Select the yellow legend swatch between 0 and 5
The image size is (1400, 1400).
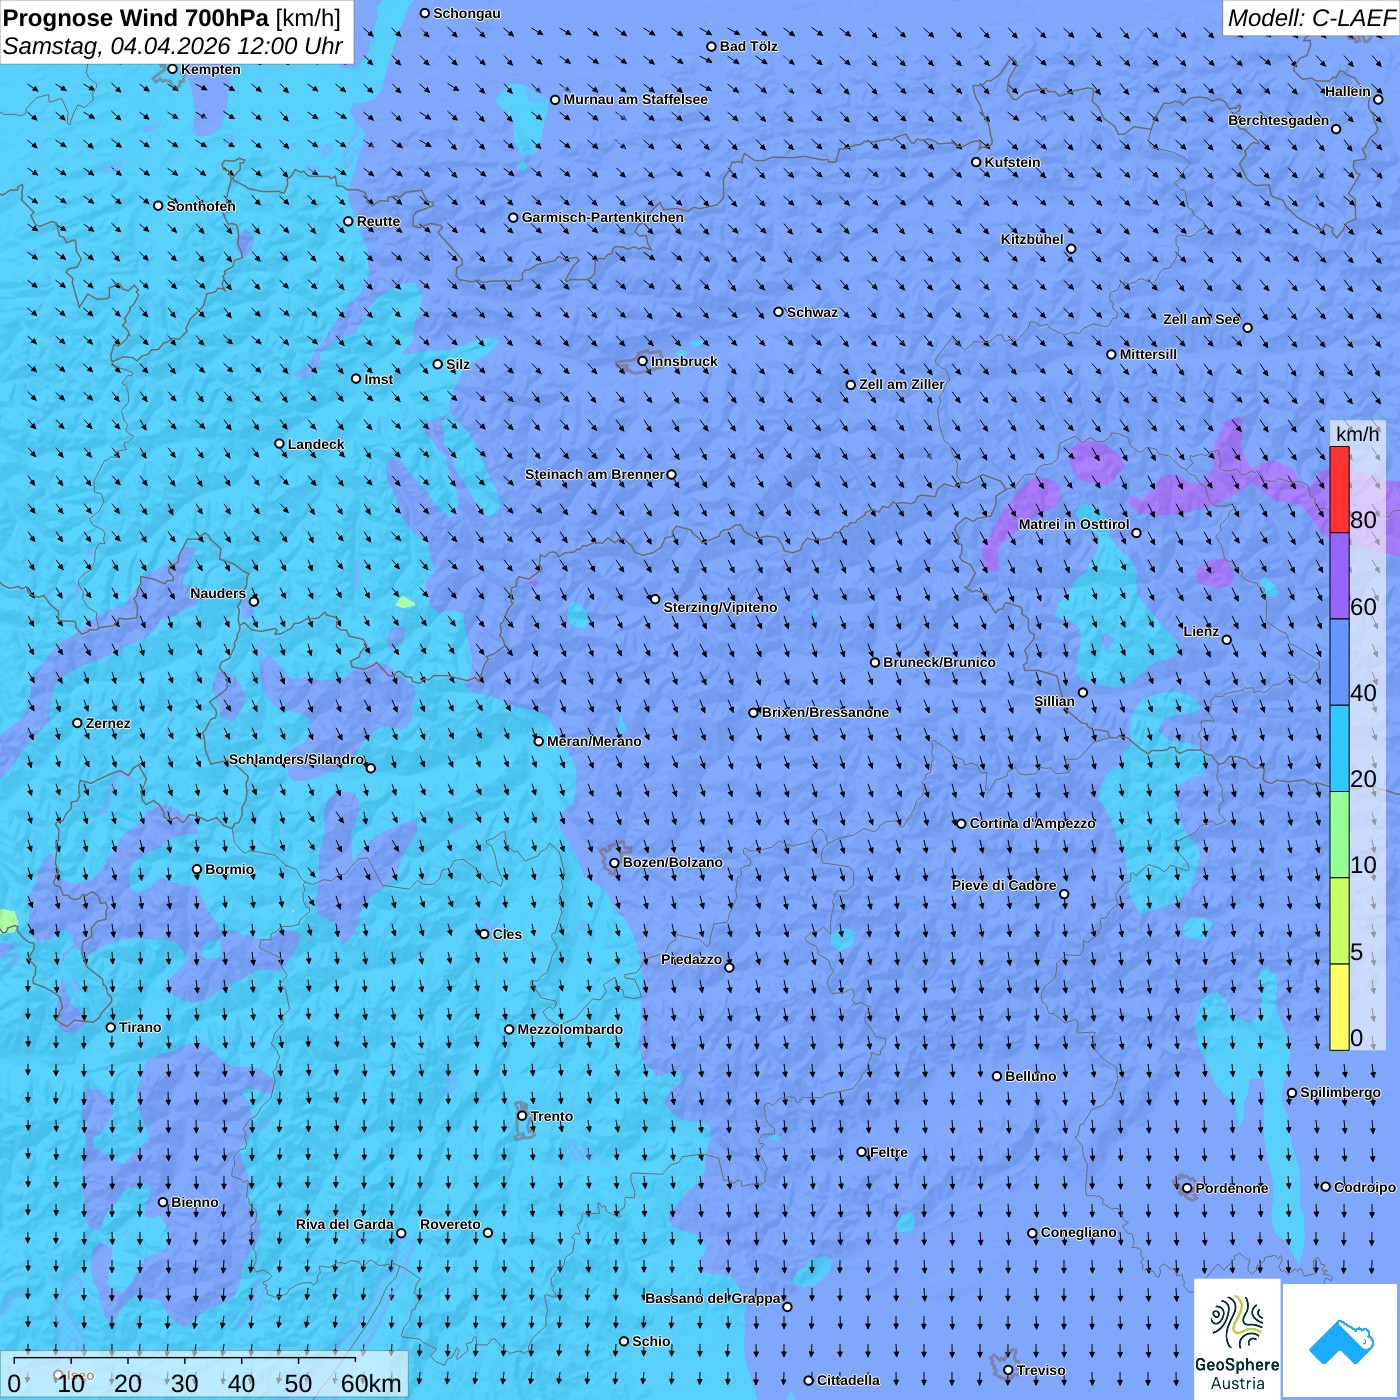1339,1007
